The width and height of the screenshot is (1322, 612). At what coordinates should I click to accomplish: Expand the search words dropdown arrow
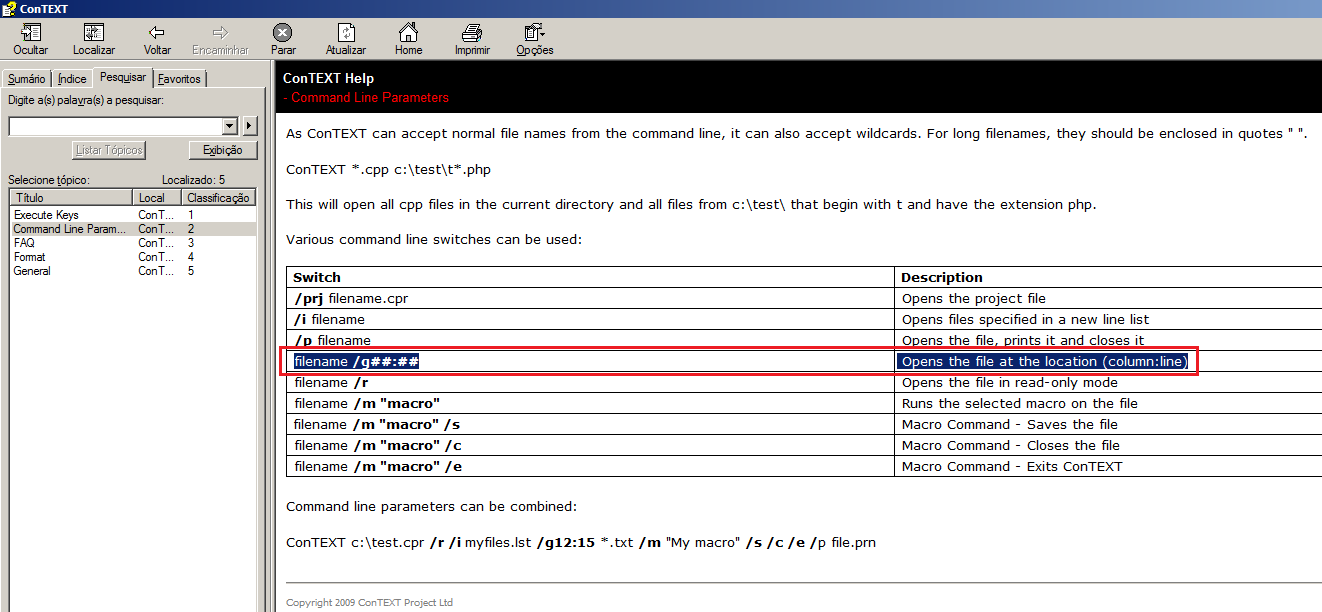click(x=229, y=126)
